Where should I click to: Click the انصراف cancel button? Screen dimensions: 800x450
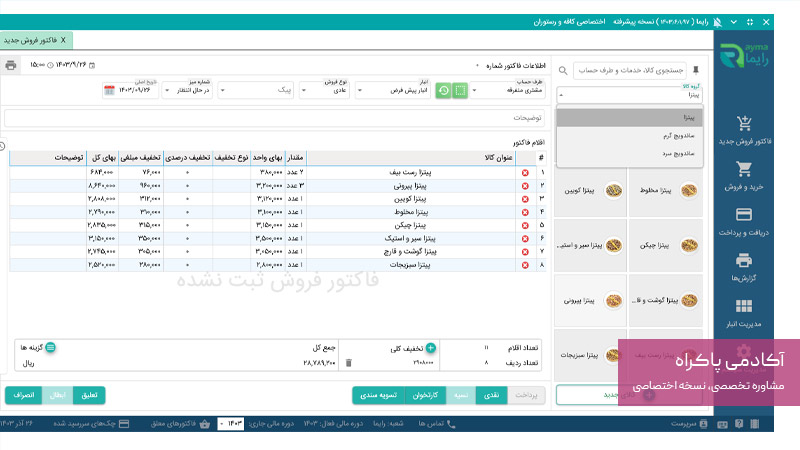point(23,395)
